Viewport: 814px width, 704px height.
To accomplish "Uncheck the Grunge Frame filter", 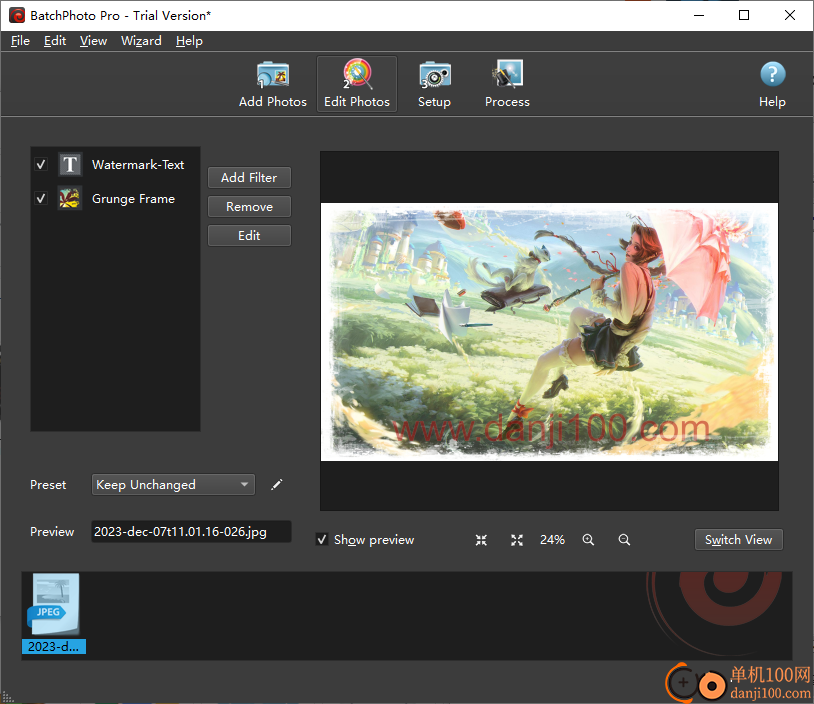I will pos(41,198).
